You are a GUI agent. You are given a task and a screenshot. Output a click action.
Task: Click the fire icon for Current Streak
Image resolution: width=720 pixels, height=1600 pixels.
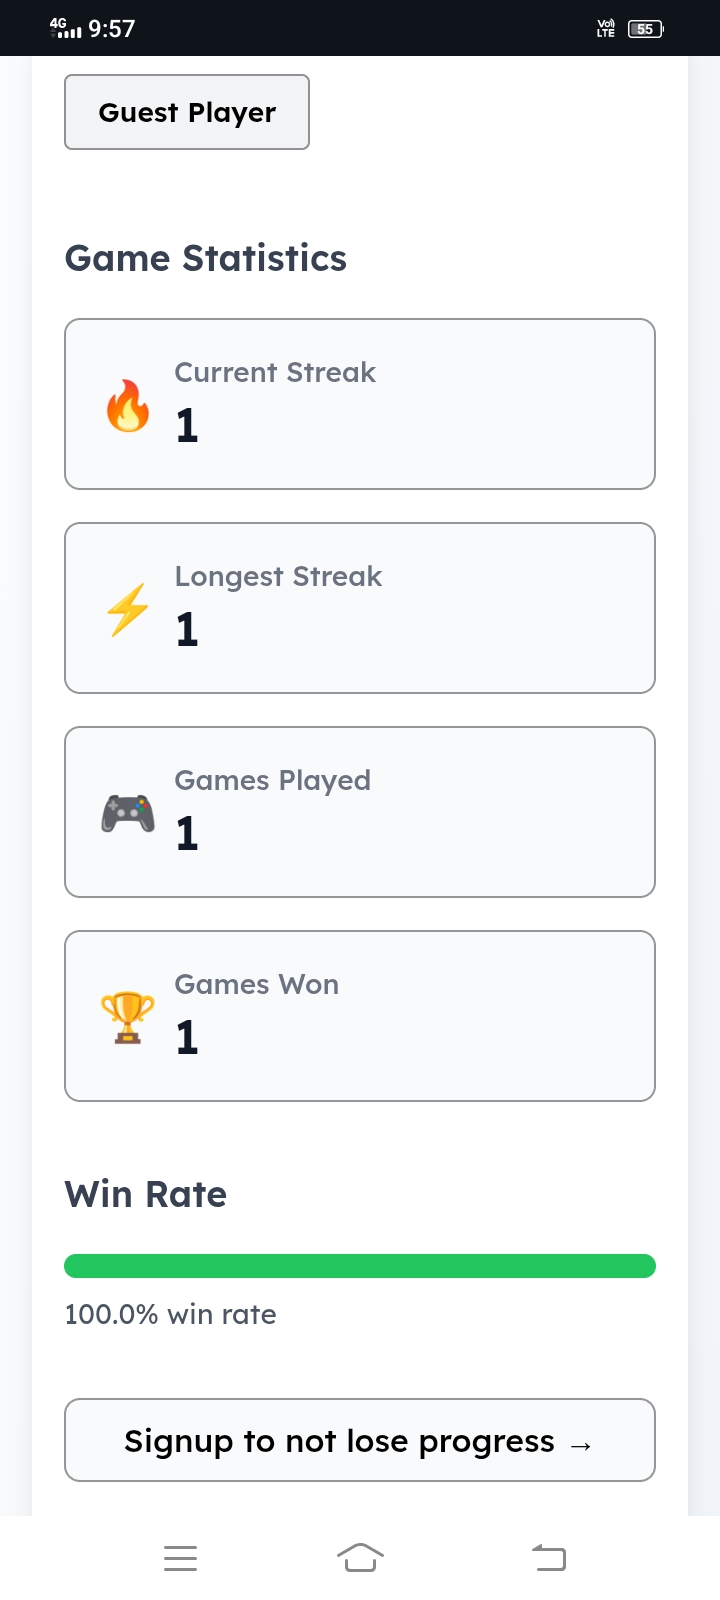pyautogui.click(x=128, y=406)
